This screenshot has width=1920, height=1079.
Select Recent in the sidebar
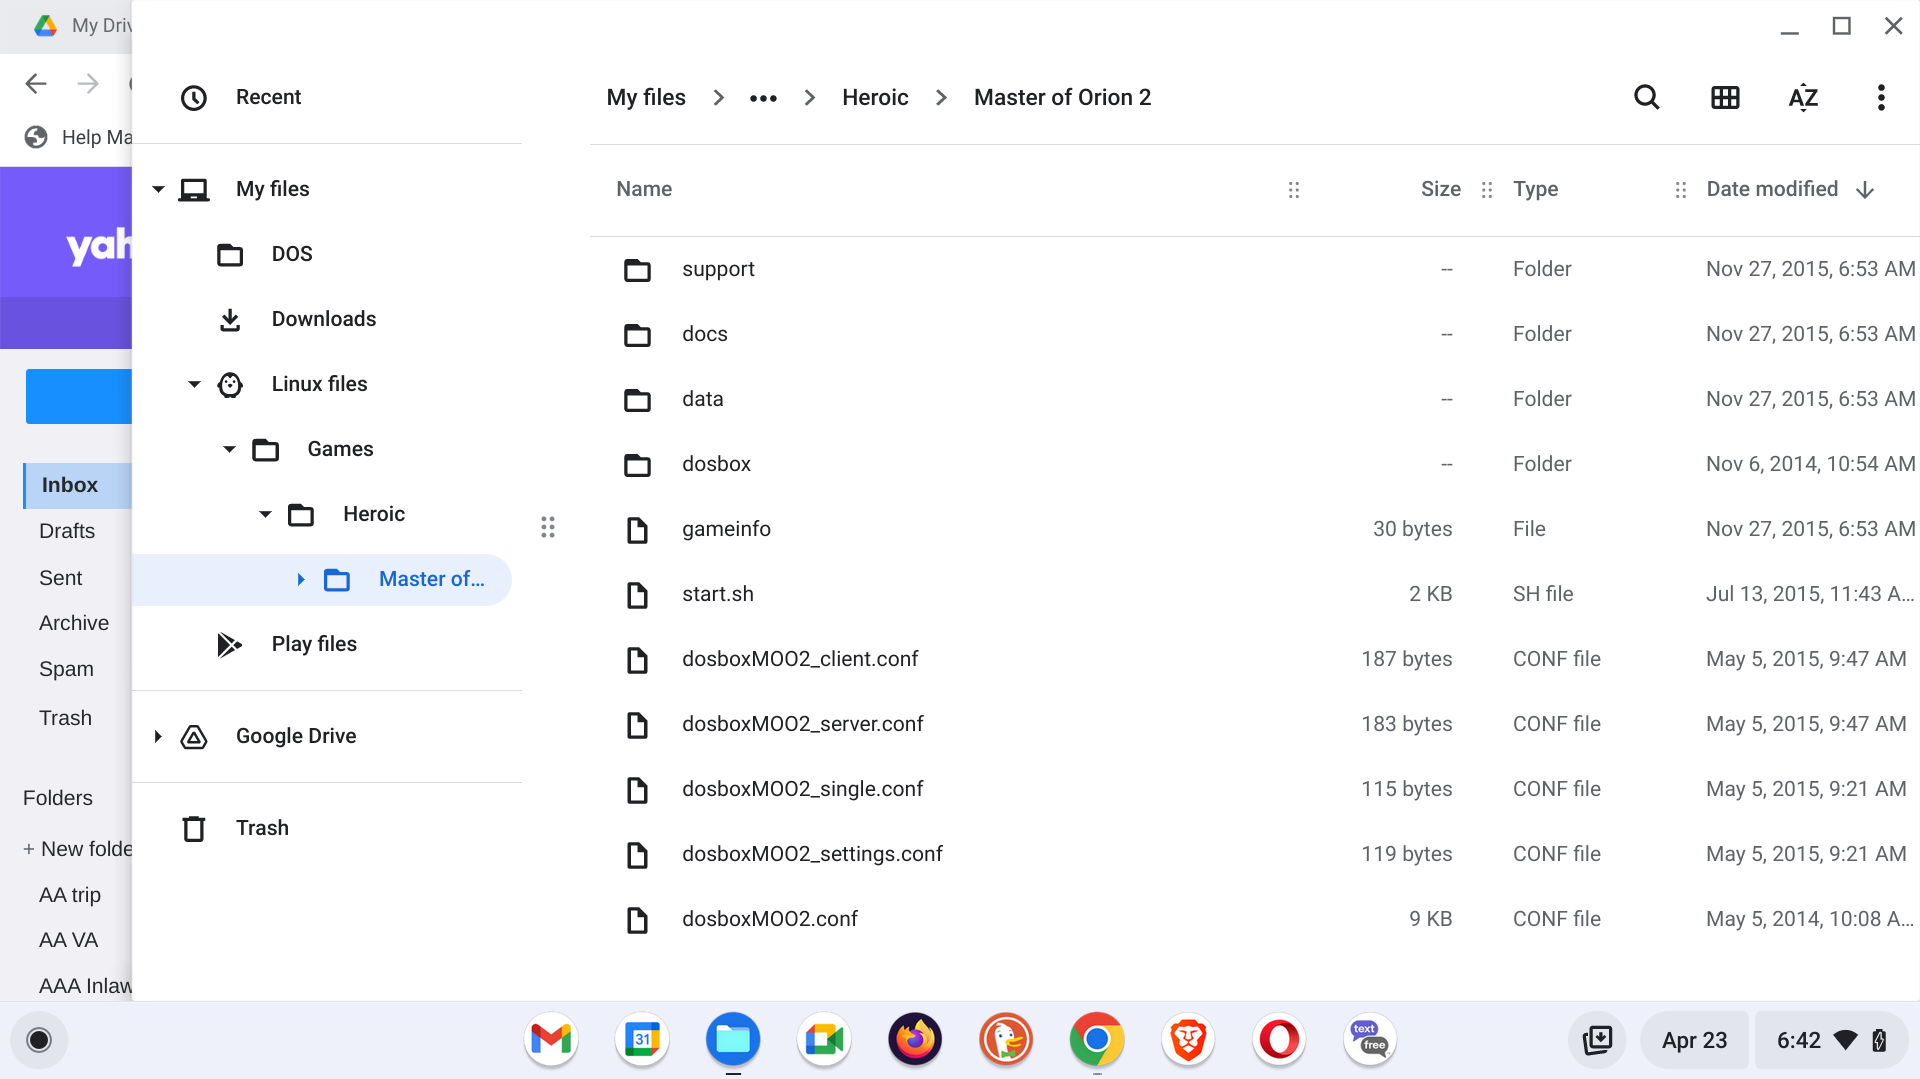327,97
